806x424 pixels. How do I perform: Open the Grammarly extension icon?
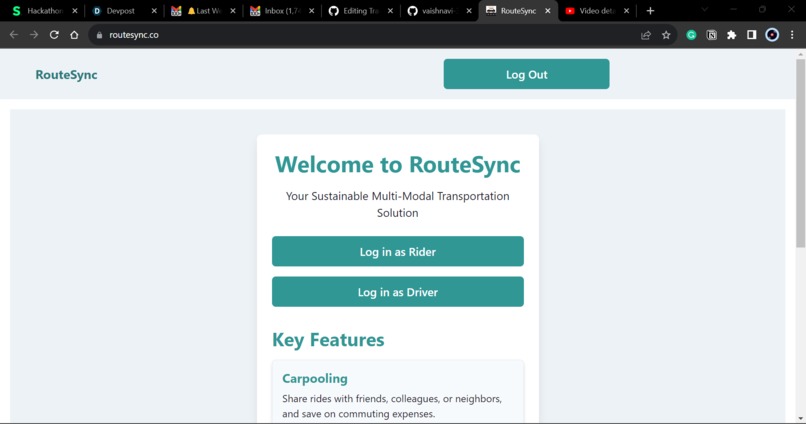[691, 35]
